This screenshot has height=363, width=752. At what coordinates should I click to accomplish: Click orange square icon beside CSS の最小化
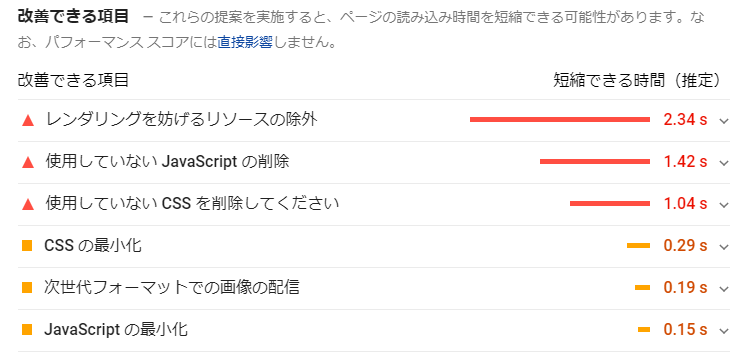[27, 246]
